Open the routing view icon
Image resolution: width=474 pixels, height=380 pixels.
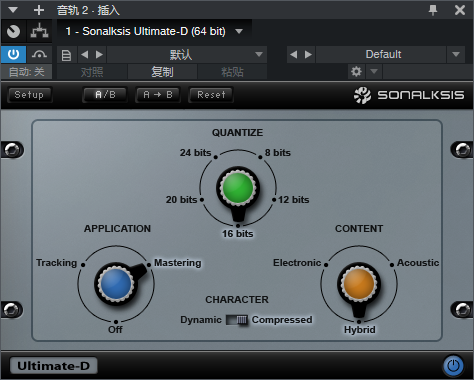(39, 31)
